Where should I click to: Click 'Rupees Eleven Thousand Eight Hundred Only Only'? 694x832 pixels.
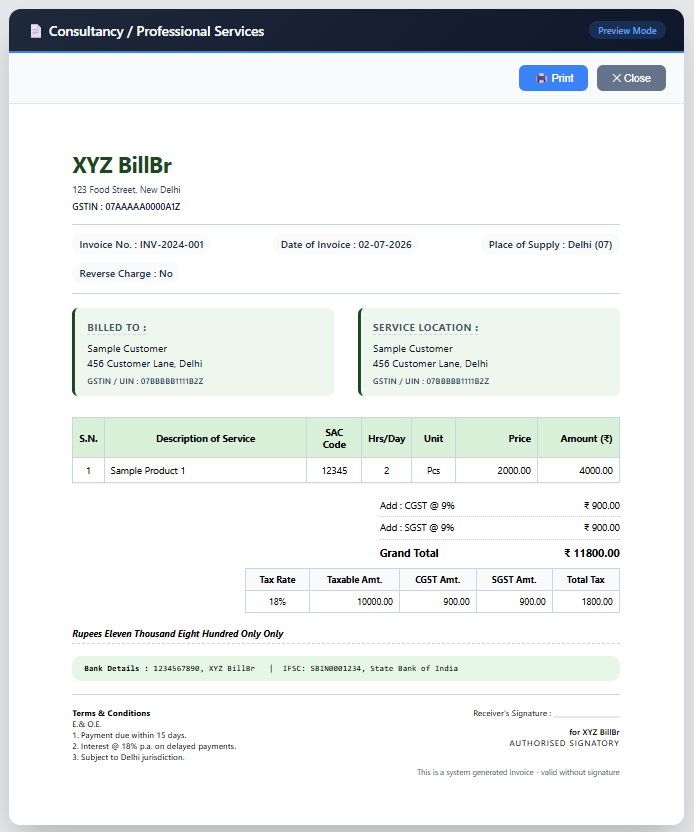pyautogui.click(x=178, y=634)
